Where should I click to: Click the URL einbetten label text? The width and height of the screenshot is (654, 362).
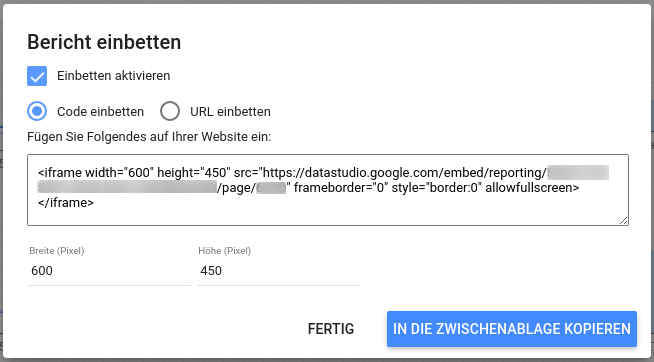tap(230, 112)
